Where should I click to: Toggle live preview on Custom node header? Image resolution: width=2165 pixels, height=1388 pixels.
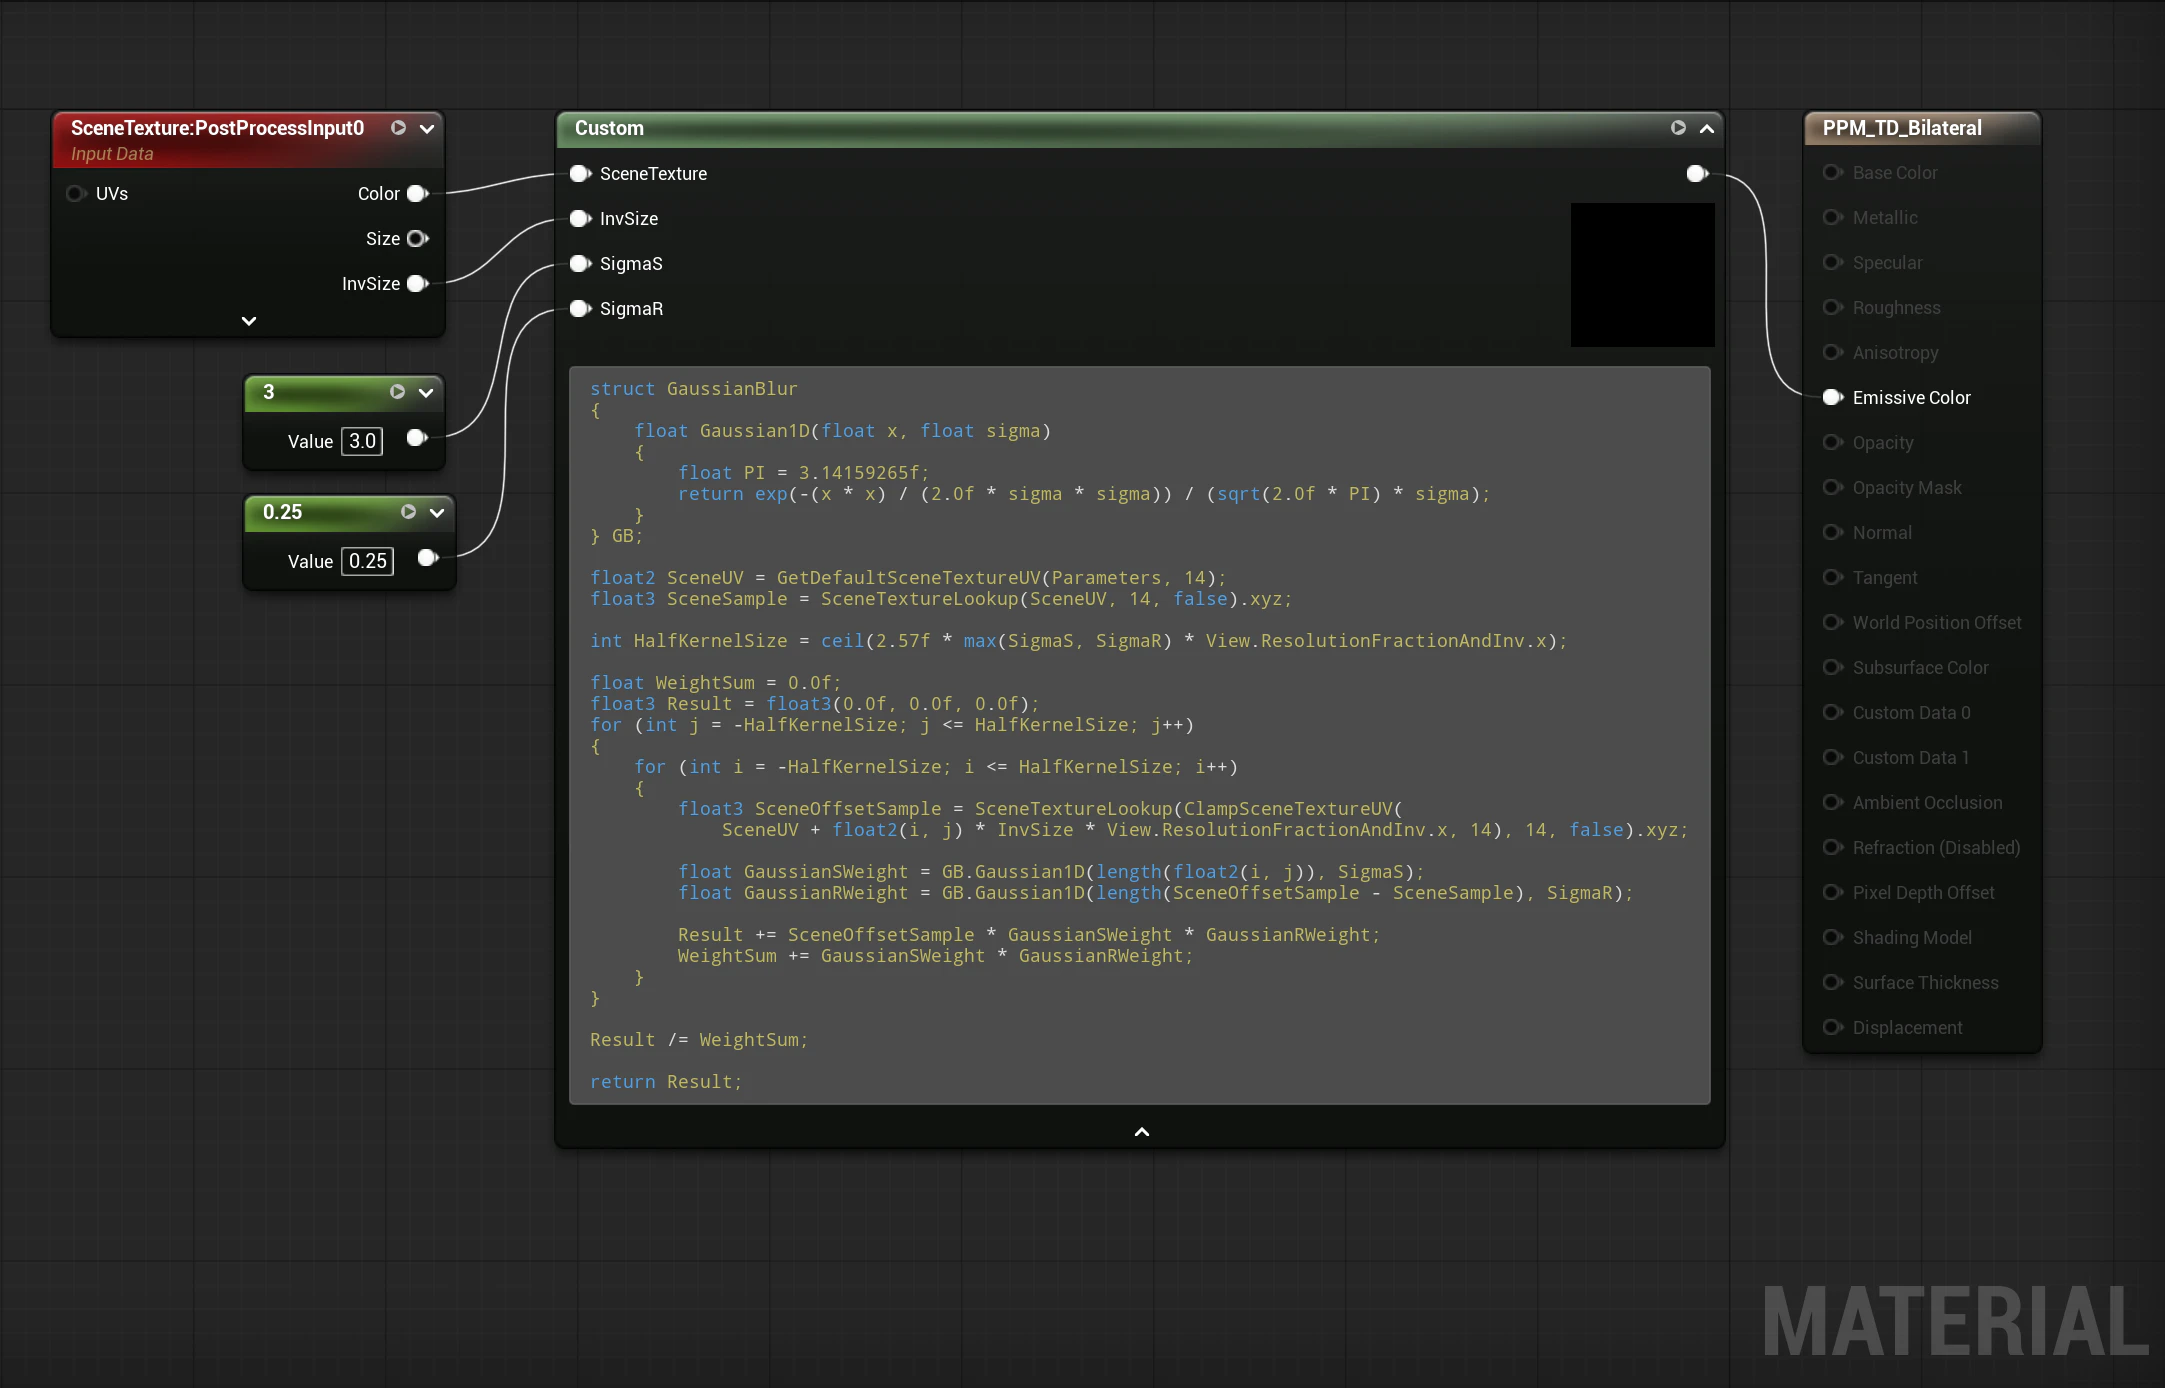pyautogui.click(x=1678, y=128)
